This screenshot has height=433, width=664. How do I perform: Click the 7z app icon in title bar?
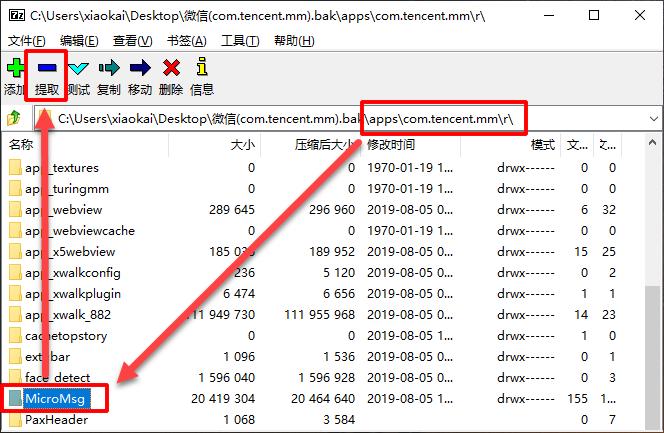click(16, 16)
